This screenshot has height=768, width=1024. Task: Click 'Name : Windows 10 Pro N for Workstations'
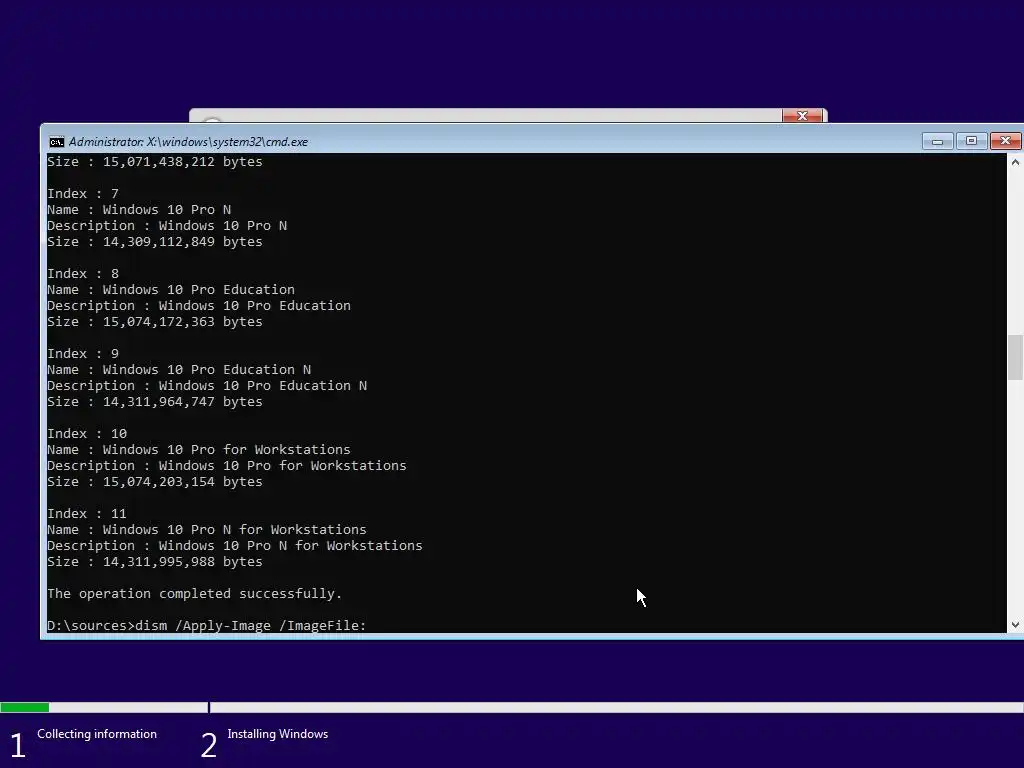pos(207,530)
